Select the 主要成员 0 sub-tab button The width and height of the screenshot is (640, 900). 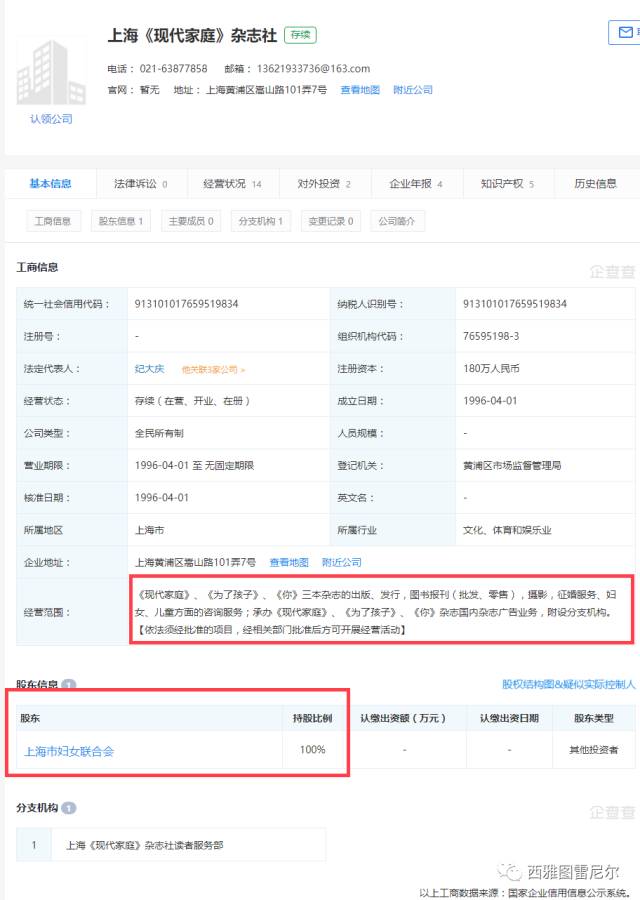(x=191, y=221)
